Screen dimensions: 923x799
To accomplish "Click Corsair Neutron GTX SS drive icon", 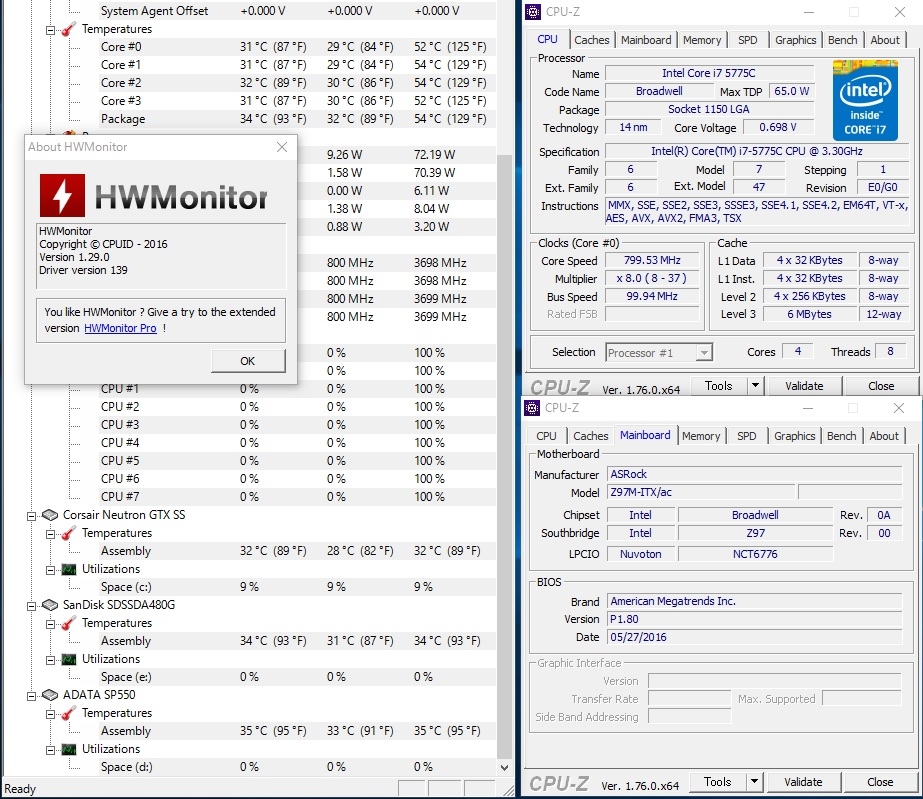I will [x=50, y=515].
